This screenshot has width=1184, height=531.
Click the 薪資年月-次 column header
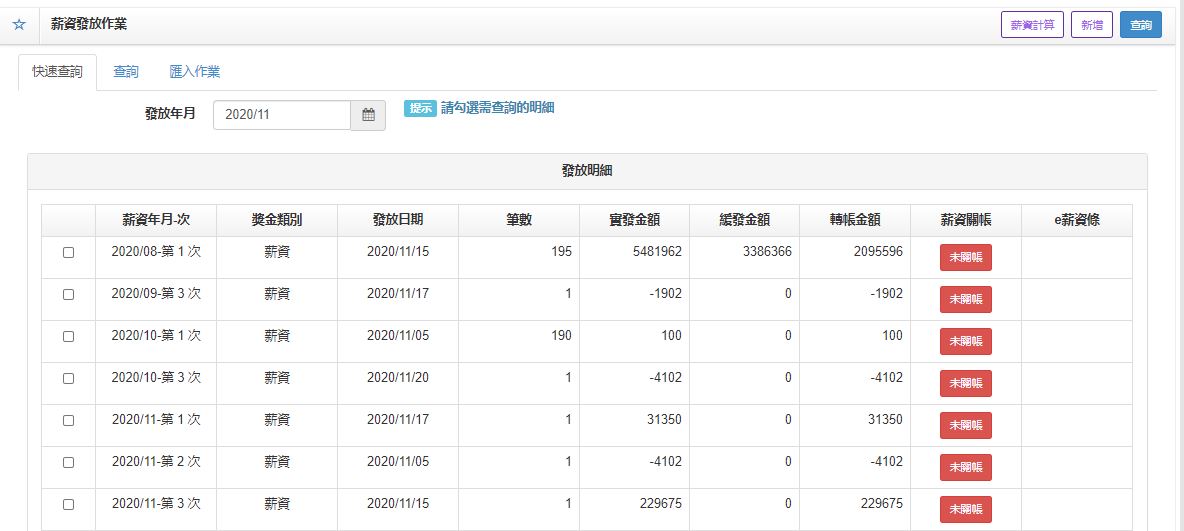click(156, 221)
